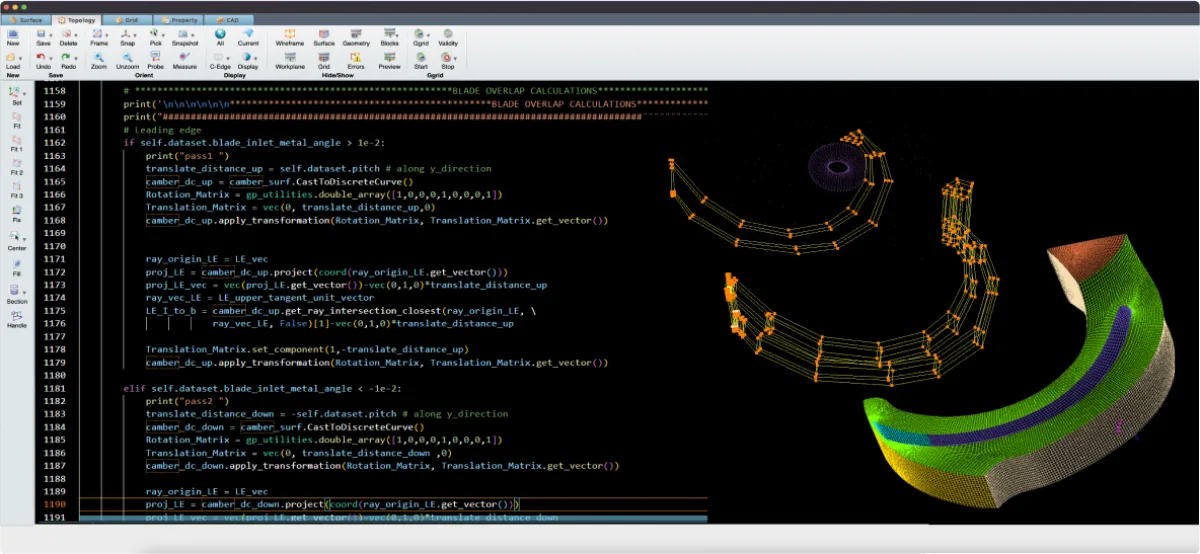Open the Stop dropdown arrow
Image resolution: width=1200 pixels, height=554 pixels.
[x=456, y=59]
